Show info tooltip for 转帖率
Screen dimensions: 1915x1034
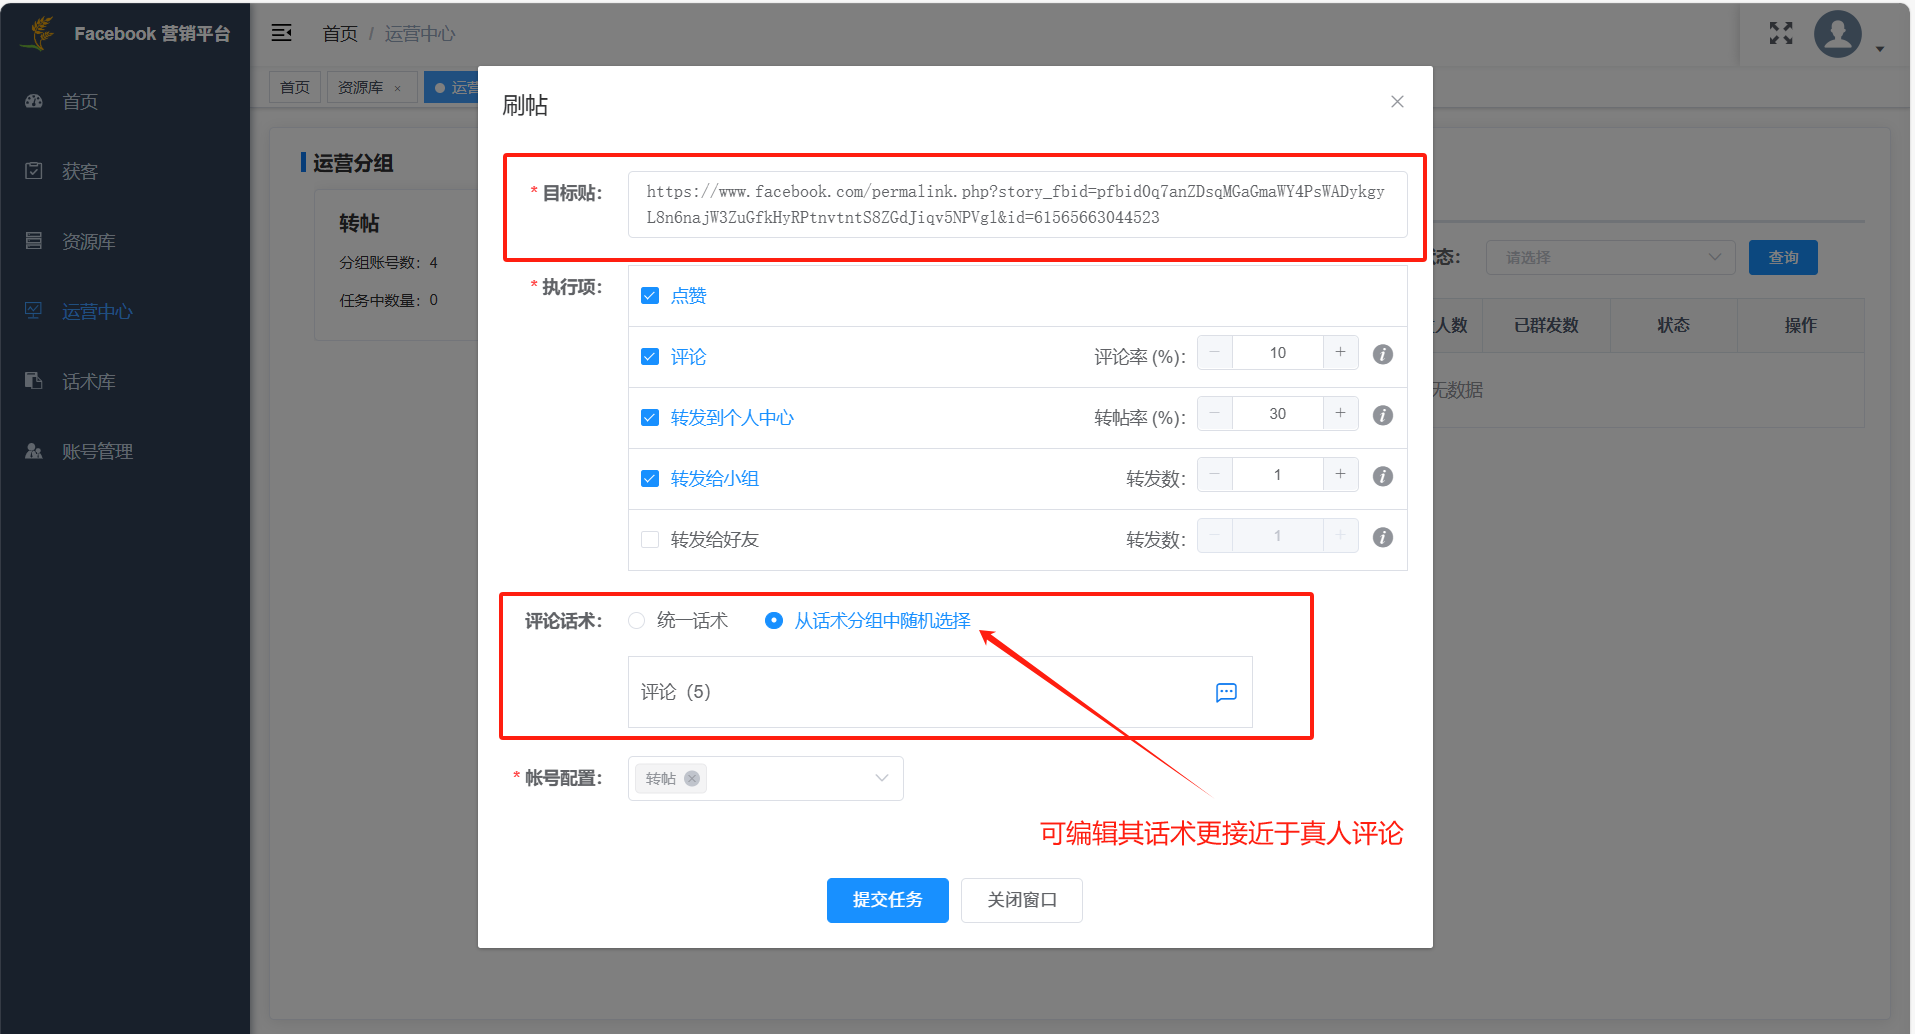pos(1383,415)
